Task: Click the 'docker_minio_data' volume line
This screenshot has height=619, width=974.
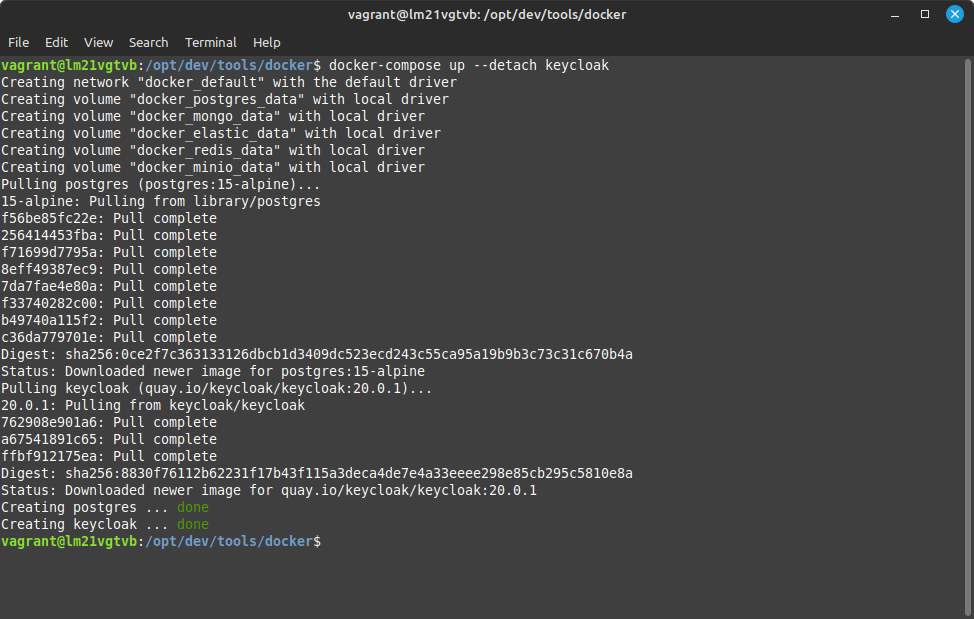Action: pyautogui.click(x=213, y=168)
